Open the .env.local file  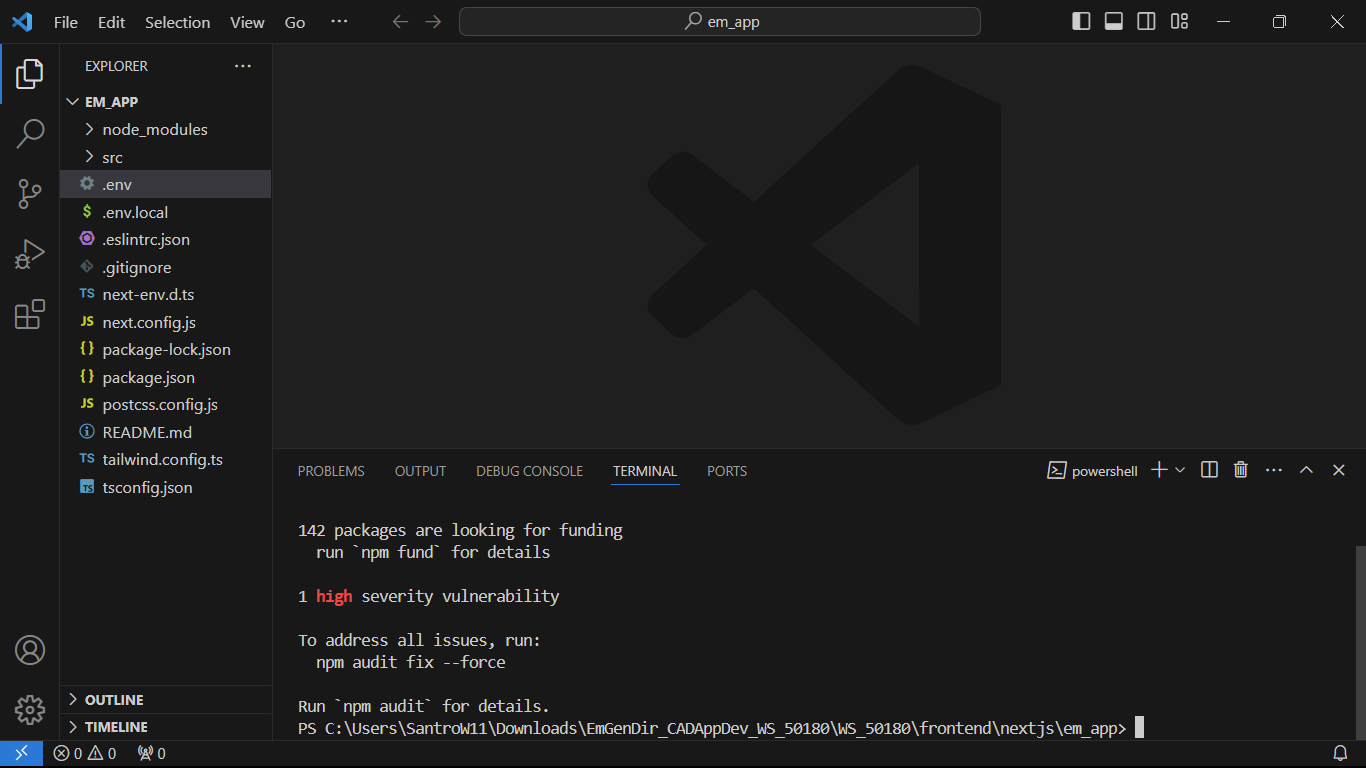click(x=165, y=212)
